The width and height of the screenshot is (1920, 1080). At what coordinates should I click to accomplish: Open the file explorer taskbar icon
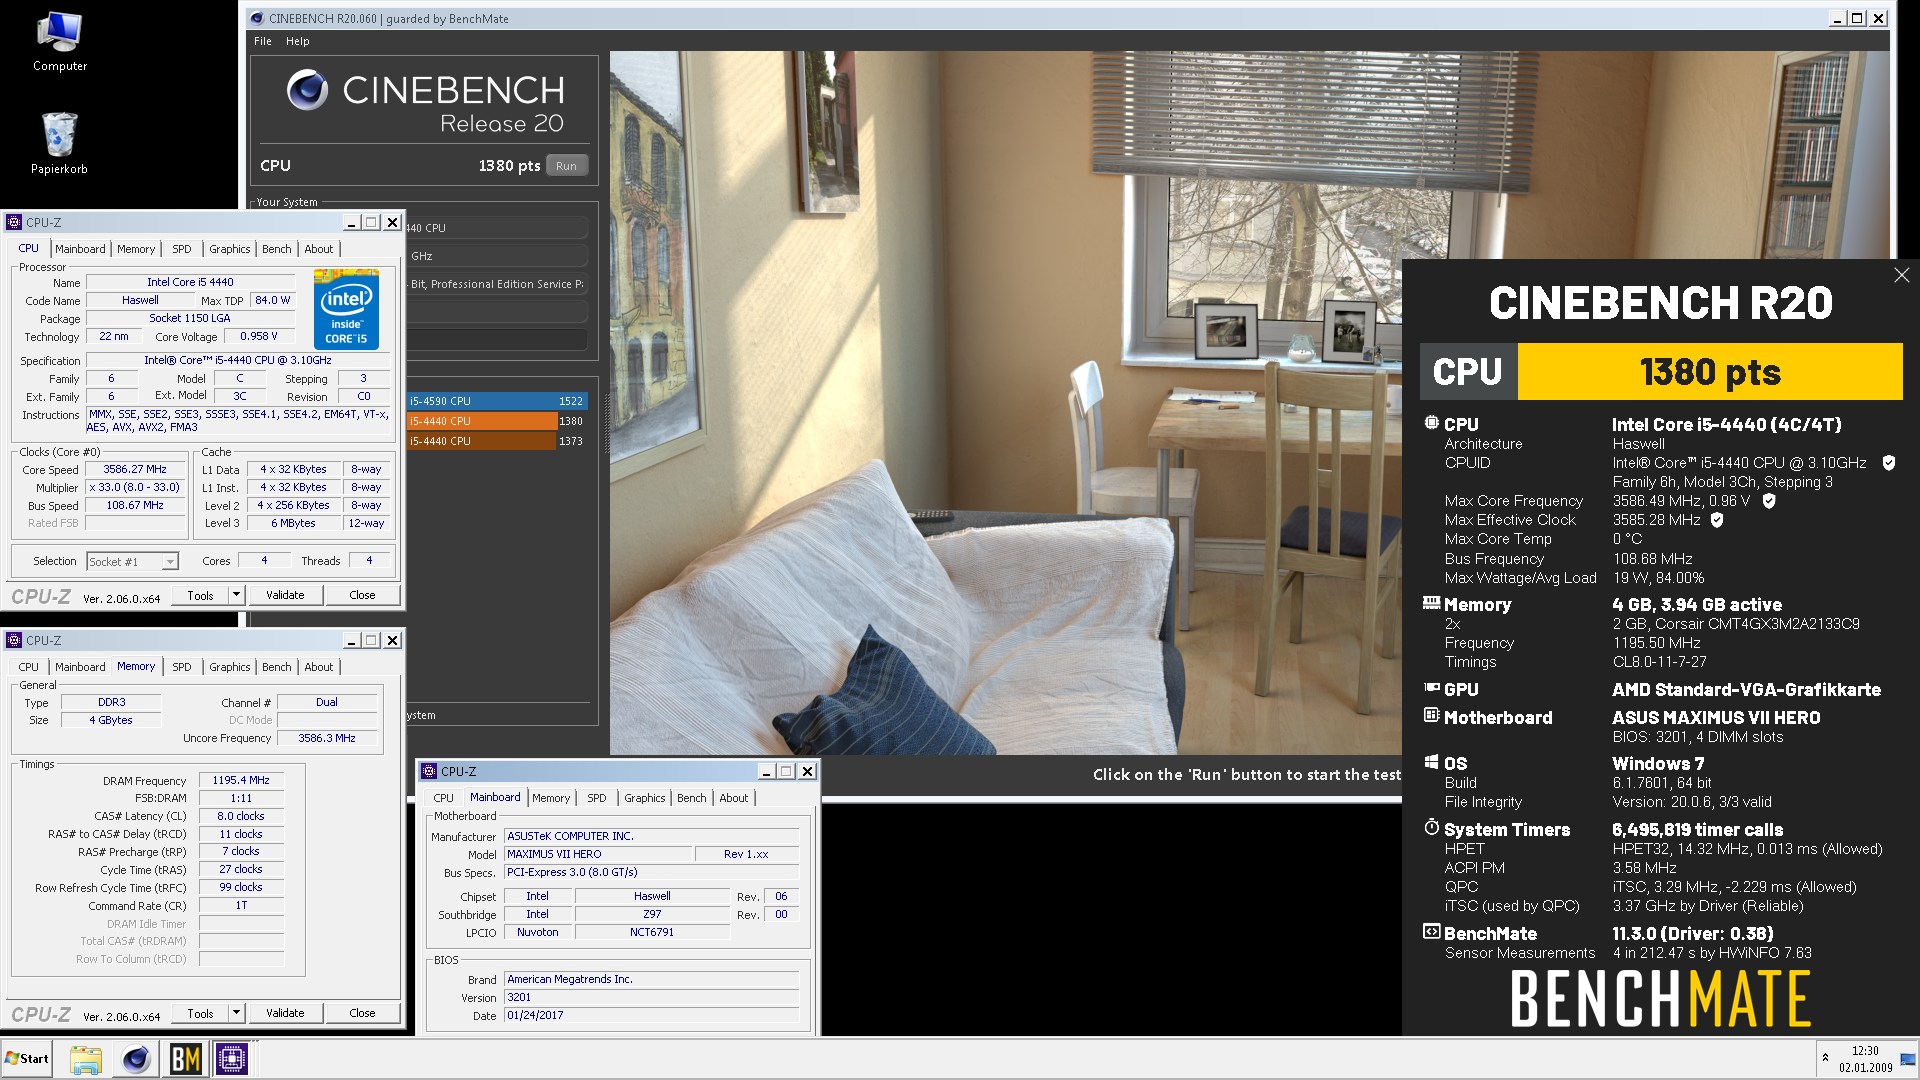tap(86, 1059)
